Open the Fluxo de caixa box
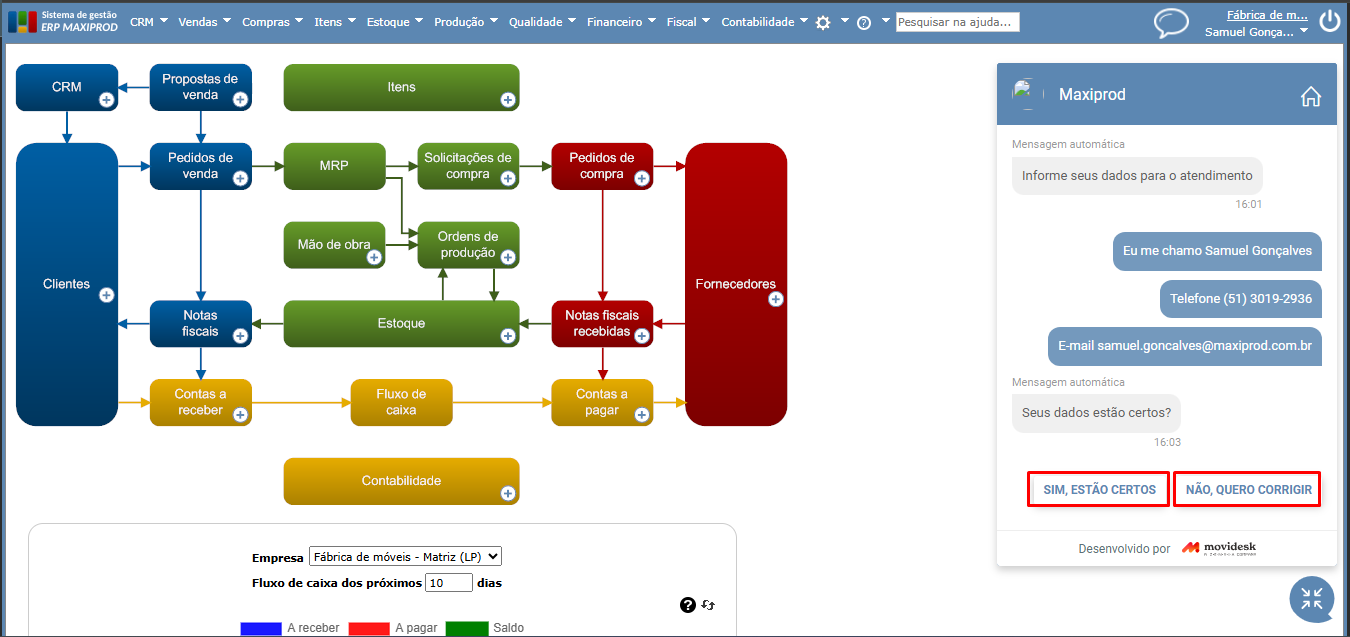Screen dimensions: 1350x637 pyautogui.click(x=401, y=402)
